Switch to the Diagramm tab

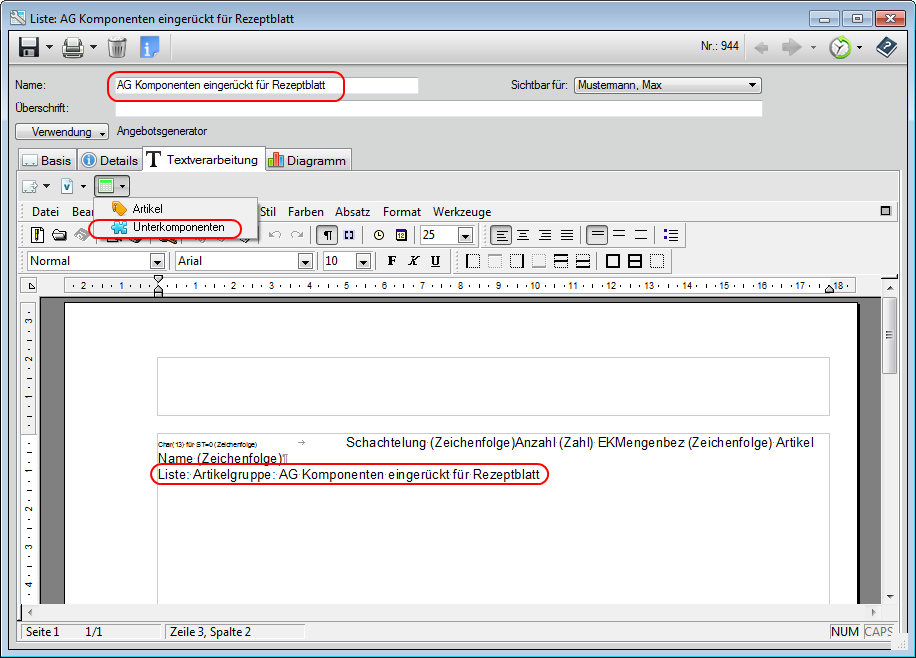308,160
